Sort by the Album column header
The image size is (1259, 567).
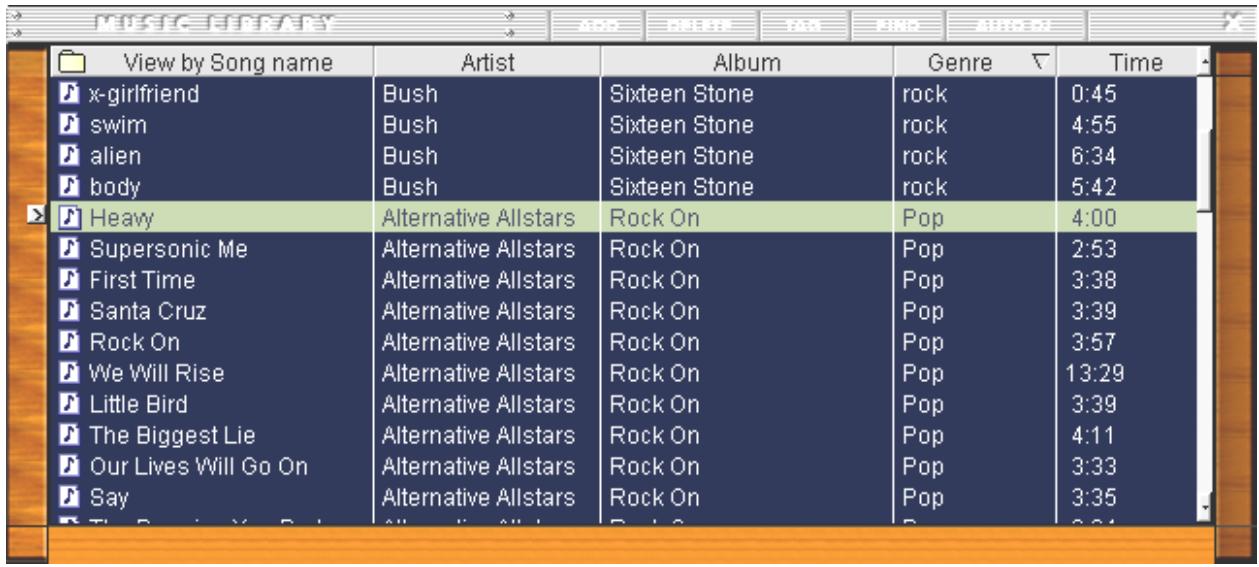[746, 63]
